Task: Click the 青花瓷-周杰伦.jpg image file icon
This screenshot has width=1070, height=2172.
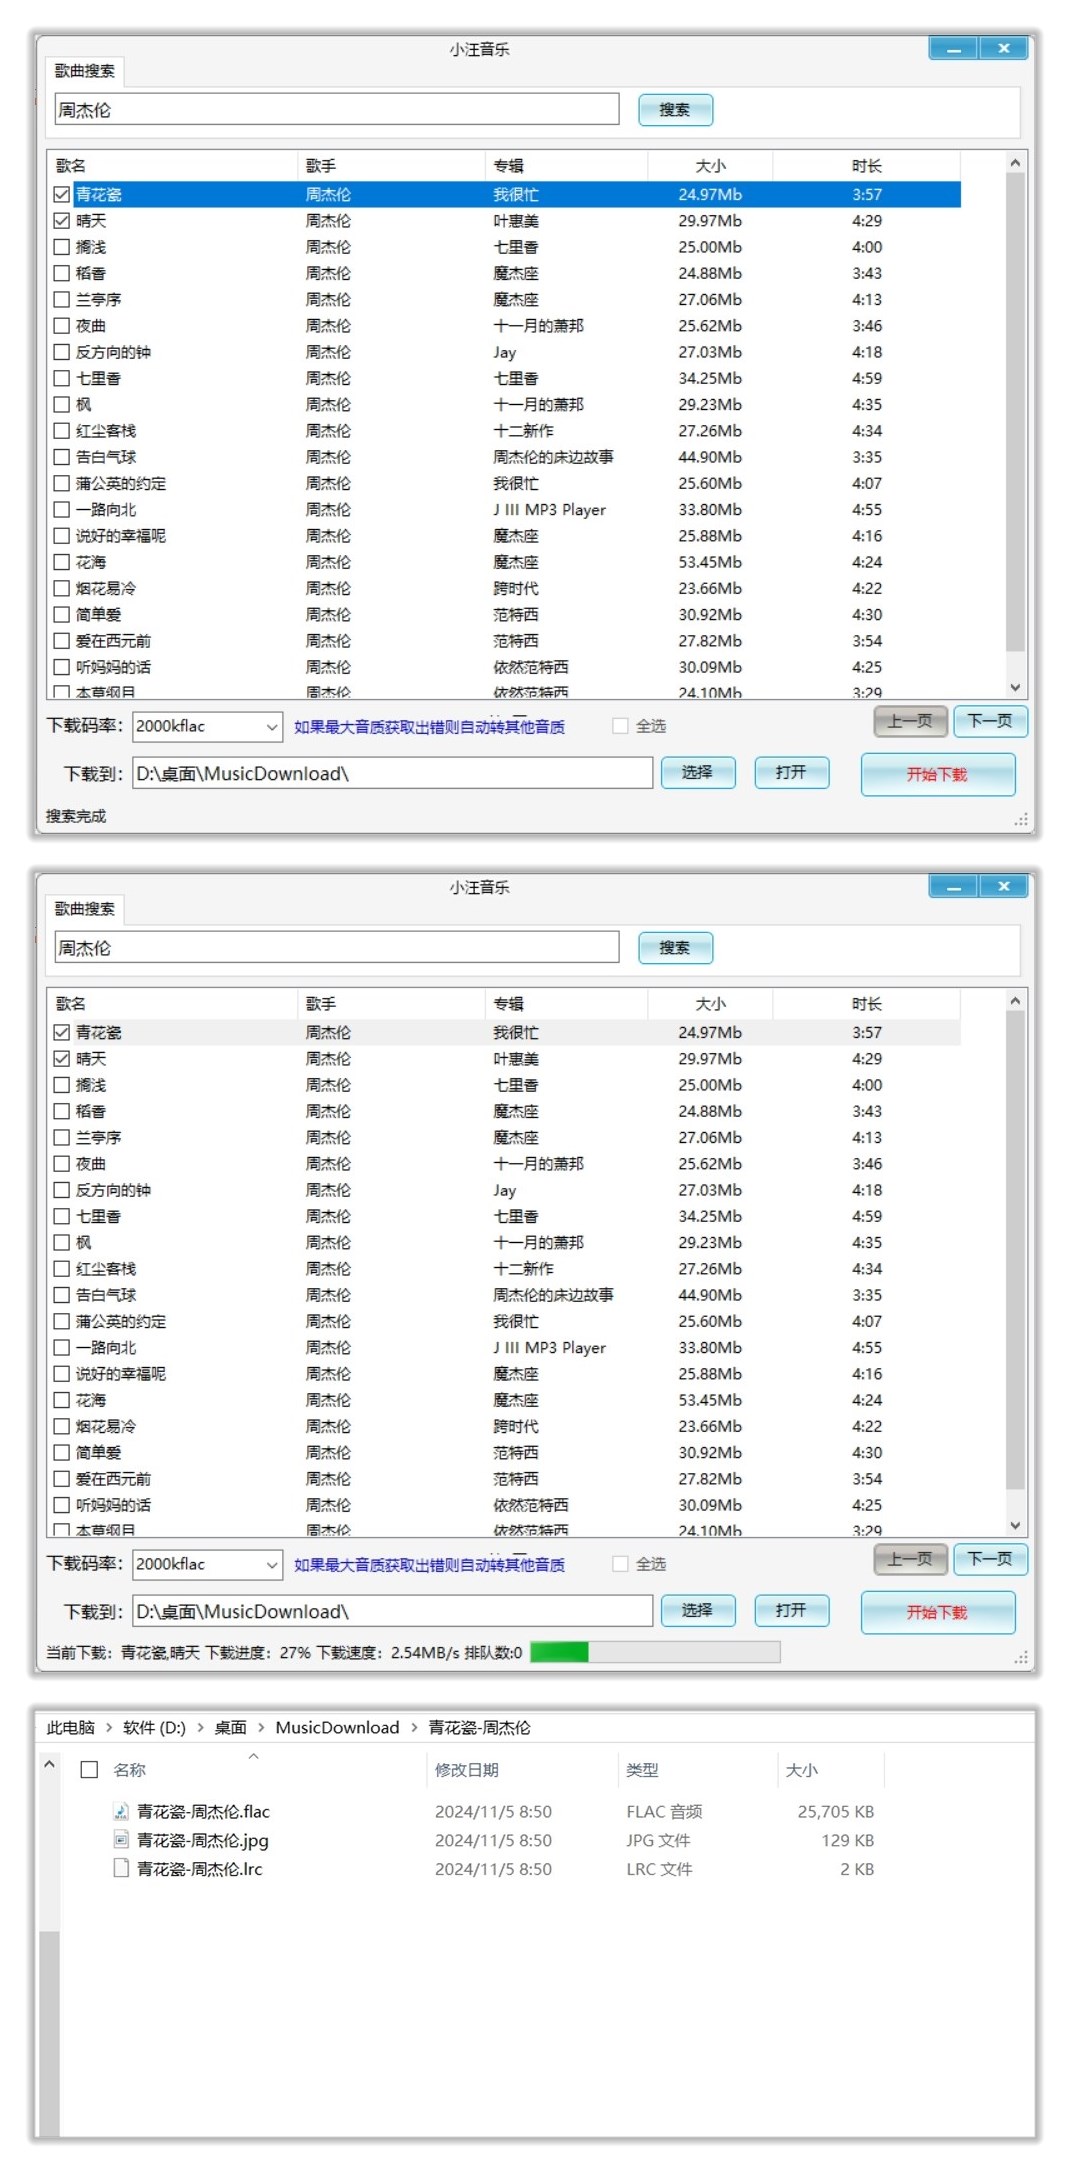Action: (x=121, y=1840)
